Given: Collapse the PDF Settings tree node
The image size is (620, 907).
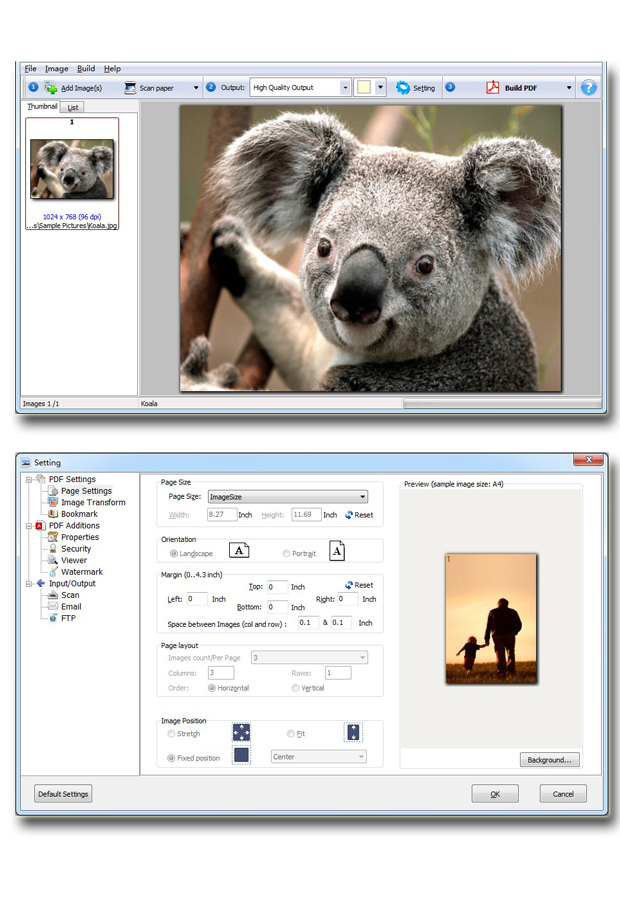Looking at the screenshot, I should [x=28, y=480].
